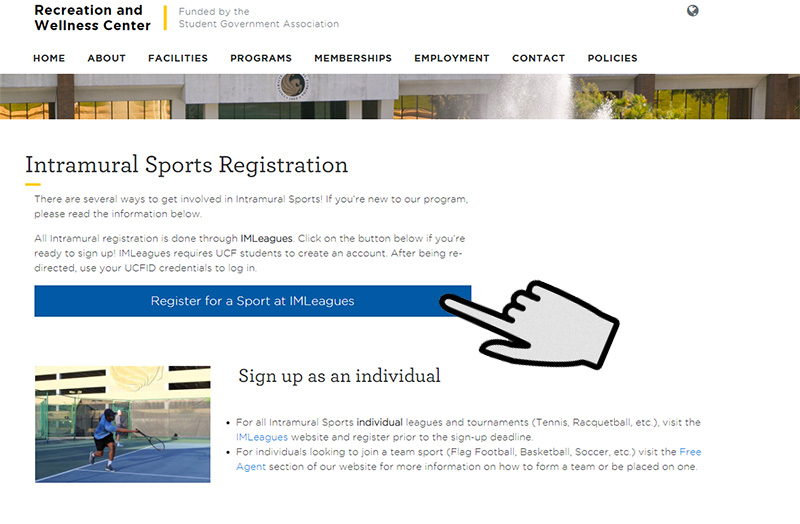Open the CONTACT page

tap(539, 58)
